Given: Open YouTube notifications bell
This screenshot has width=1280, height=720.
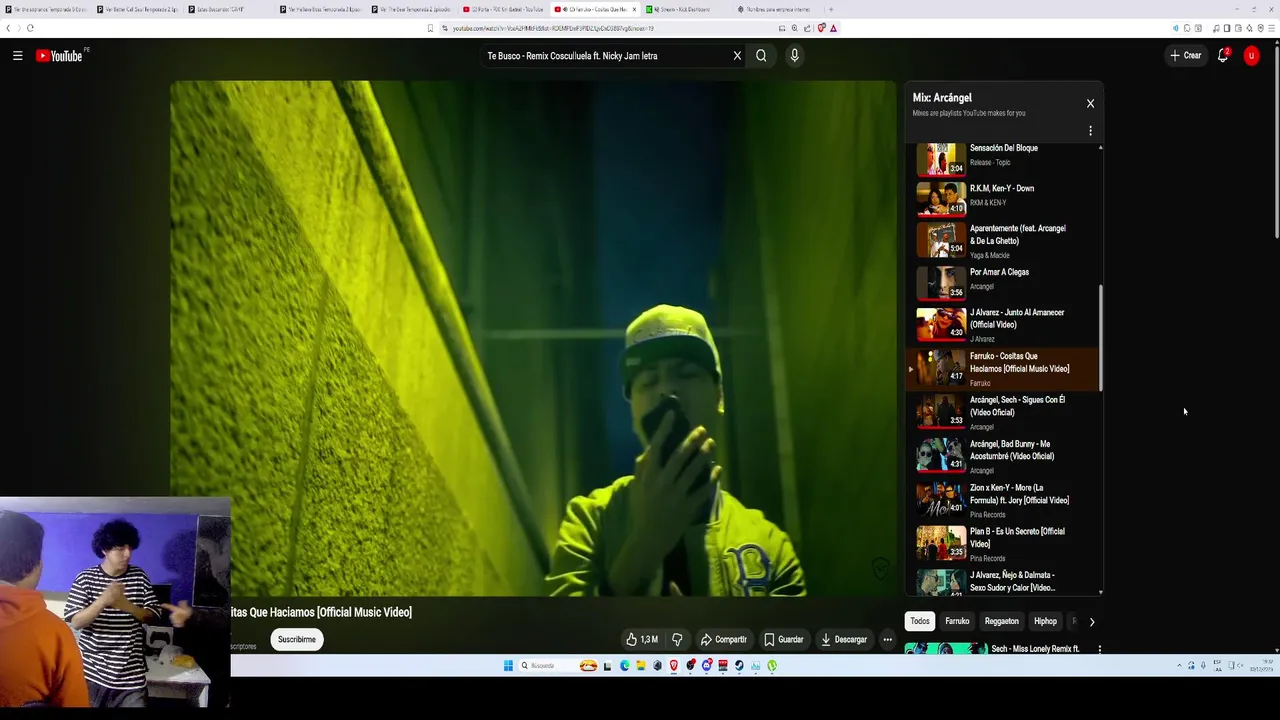Looking at the screenshot, I should pos(1222,56).
